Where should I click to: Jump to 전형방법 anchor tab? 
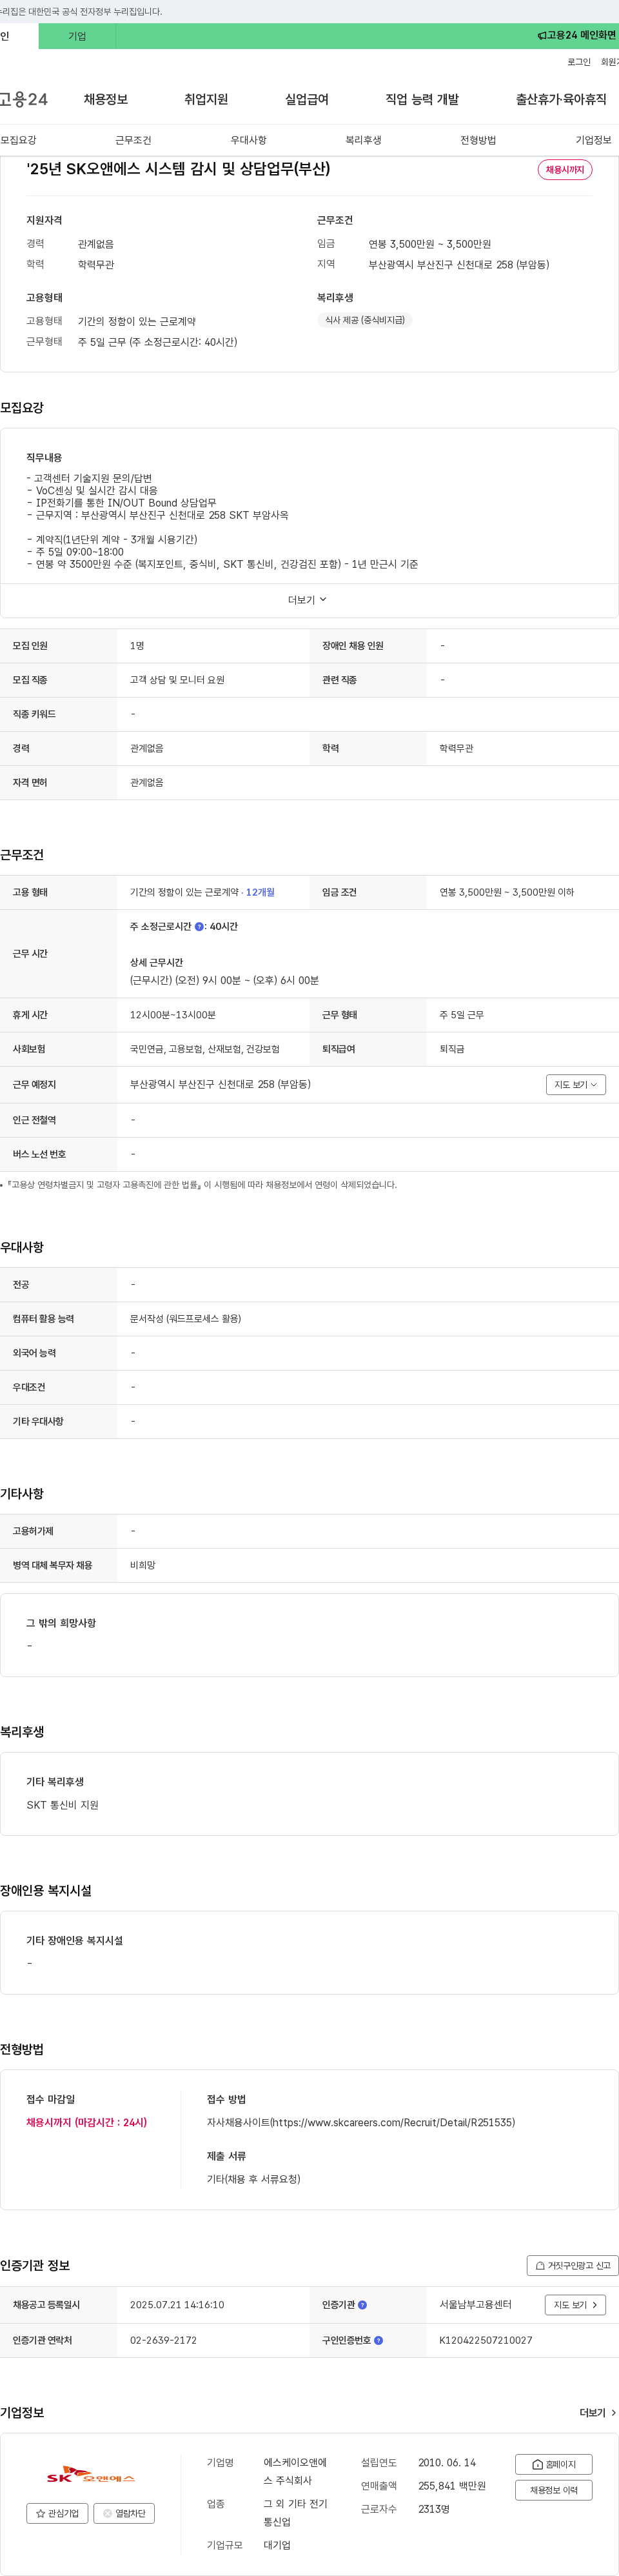[x=478, y=140]
